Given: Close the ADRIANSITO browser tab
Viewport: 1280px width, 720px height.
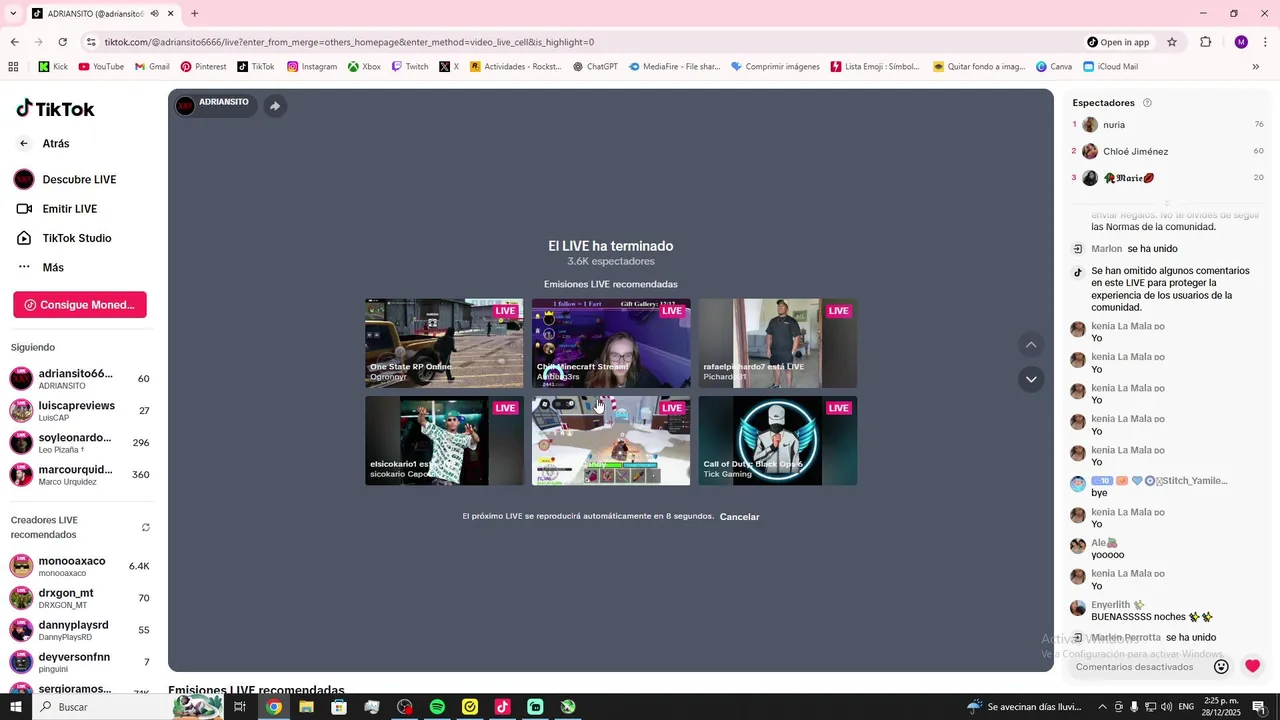Looking at the screenshot, I should click(x=171, y=14).
